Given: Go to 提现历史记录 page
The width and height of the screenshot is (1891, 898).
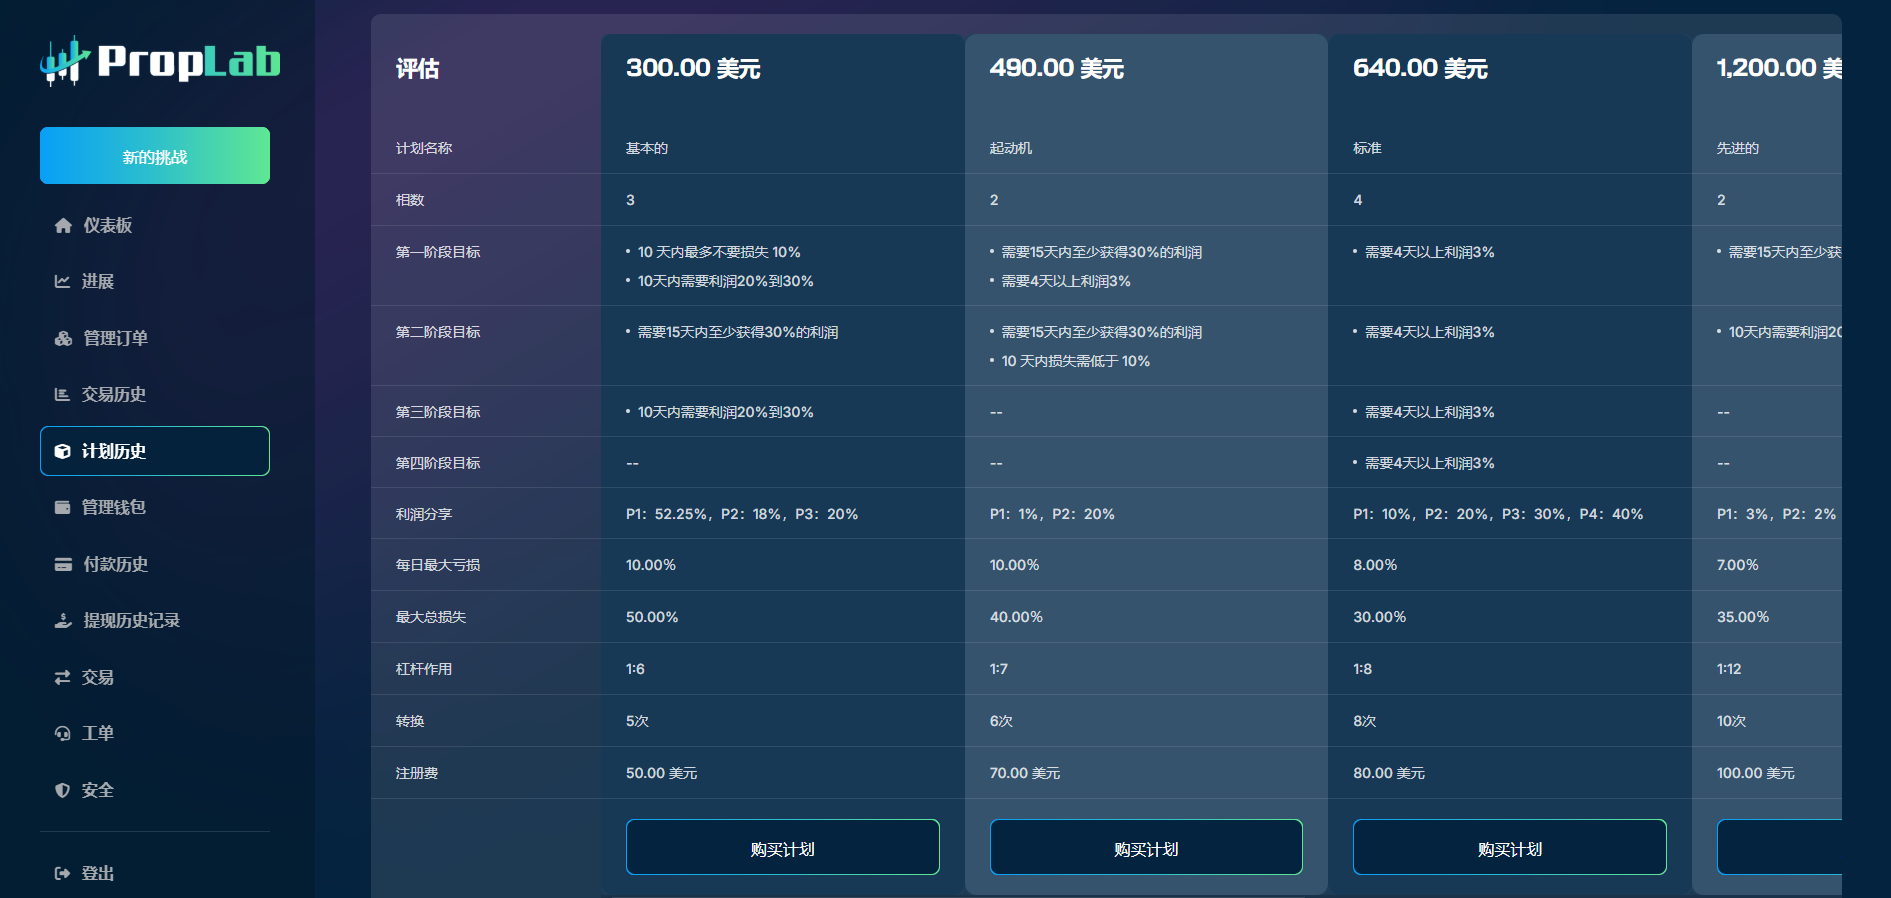Looking at the screenshot, I should (131, 621).
